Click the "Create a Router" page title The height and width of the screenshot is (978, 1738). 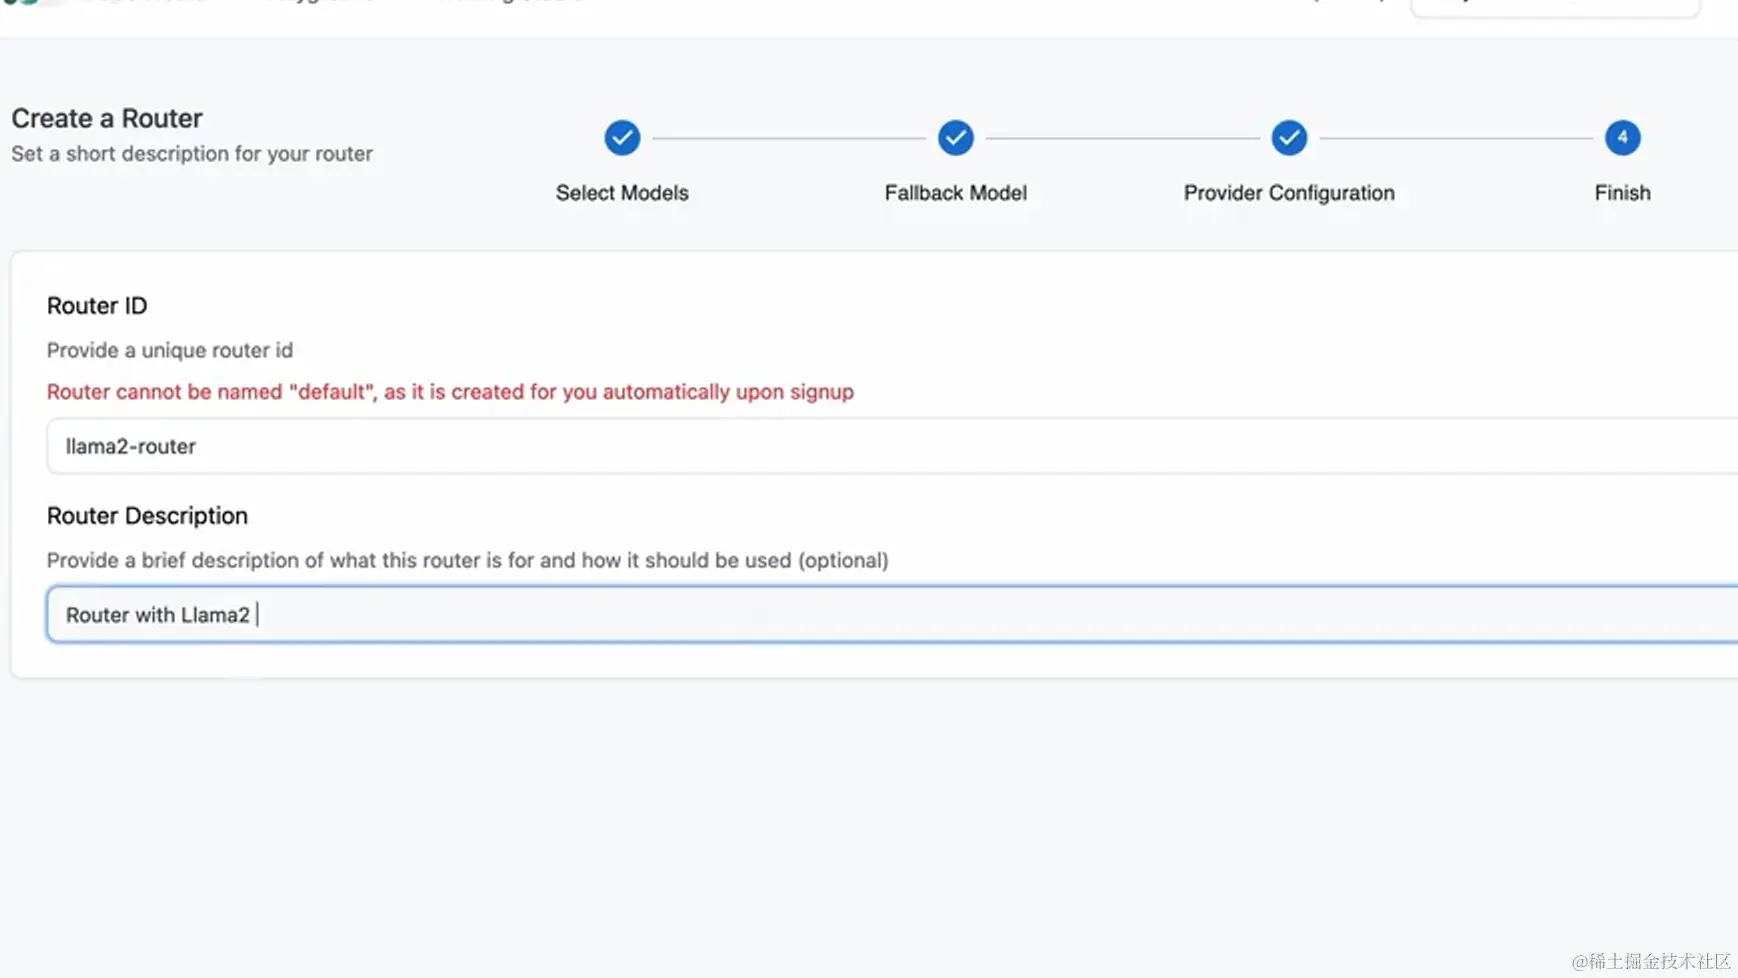tap(107, 118)
